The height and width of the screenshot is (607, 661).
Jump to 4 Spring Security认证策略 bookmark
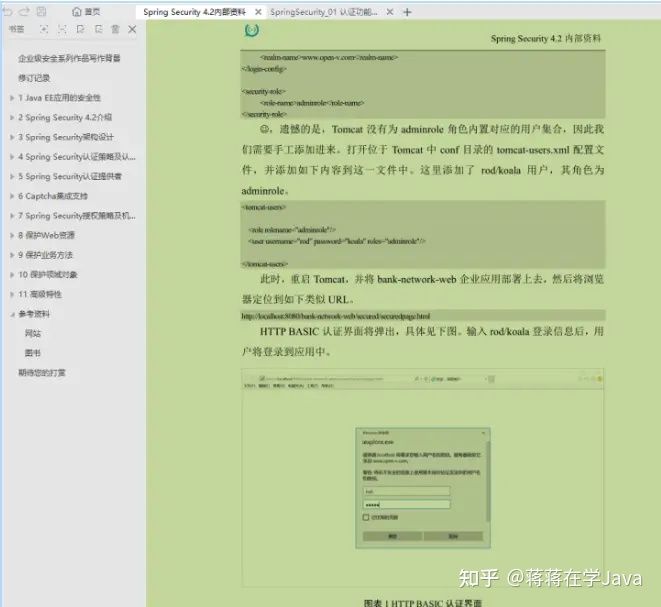coord(77,157)
